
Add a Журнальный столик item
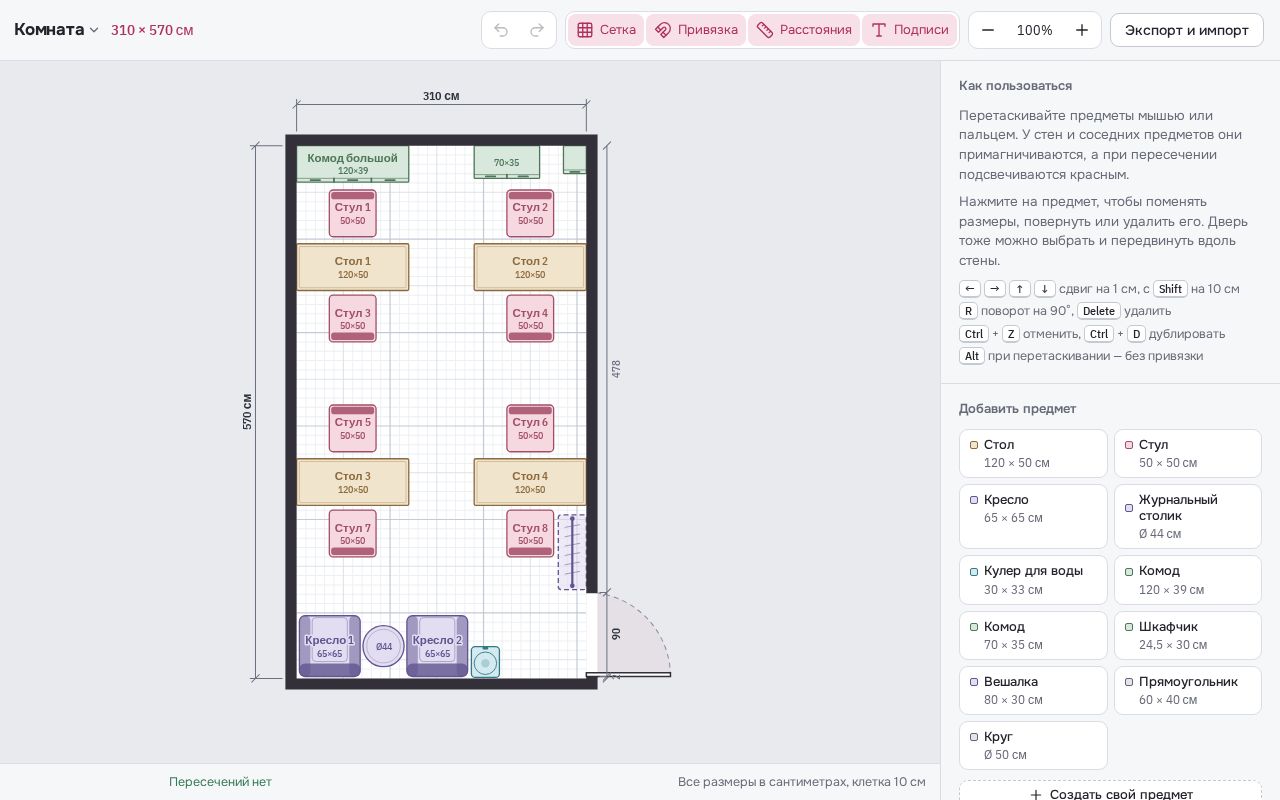[1188, 517]
